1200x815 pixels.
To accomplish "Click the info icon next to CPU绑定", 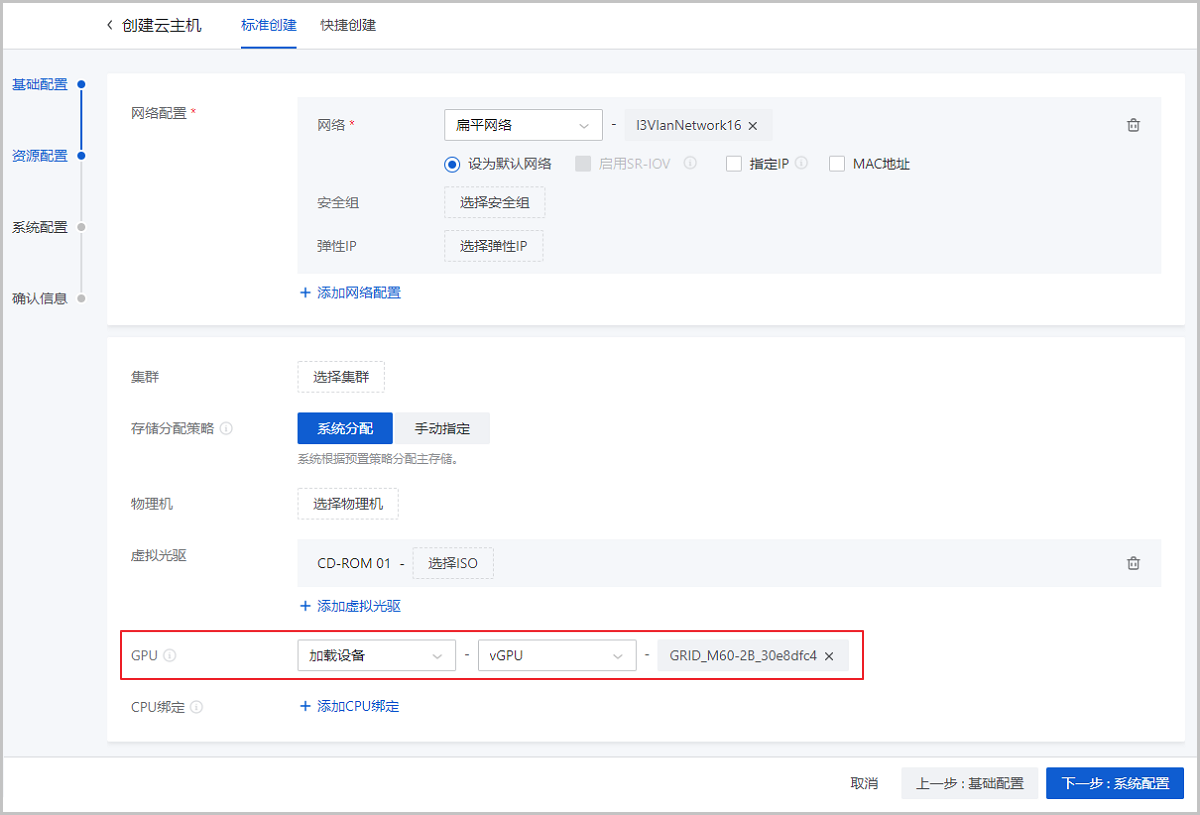I will tap(197, 706).
